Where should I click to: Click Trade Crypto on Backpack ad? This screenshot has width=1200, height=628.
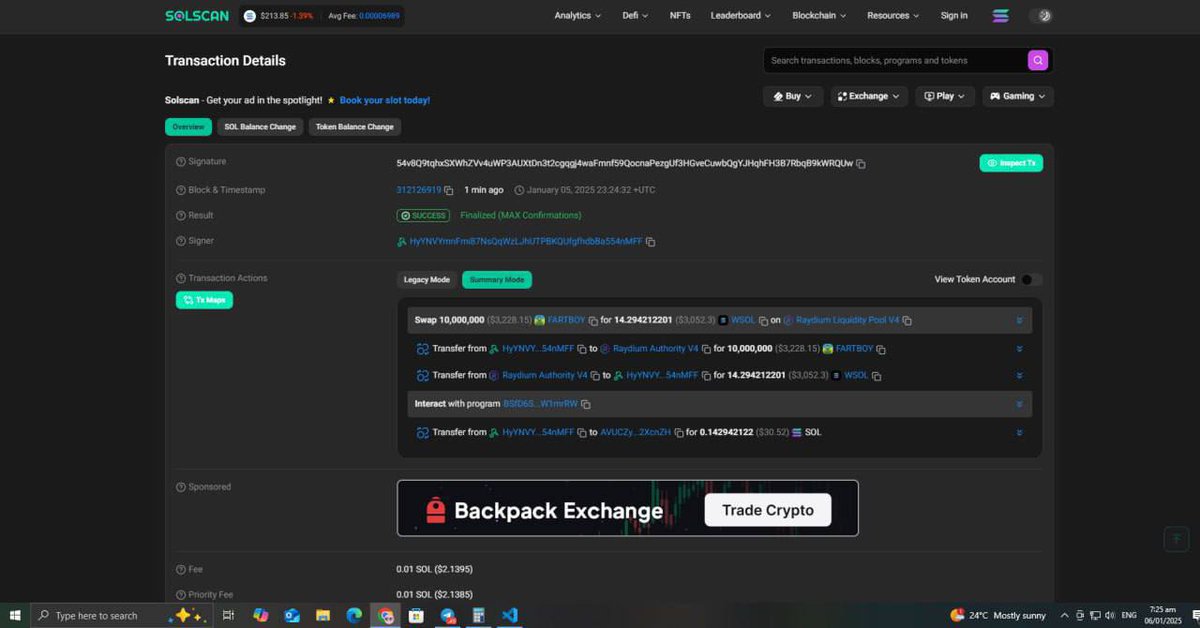[x=768, y=510]
